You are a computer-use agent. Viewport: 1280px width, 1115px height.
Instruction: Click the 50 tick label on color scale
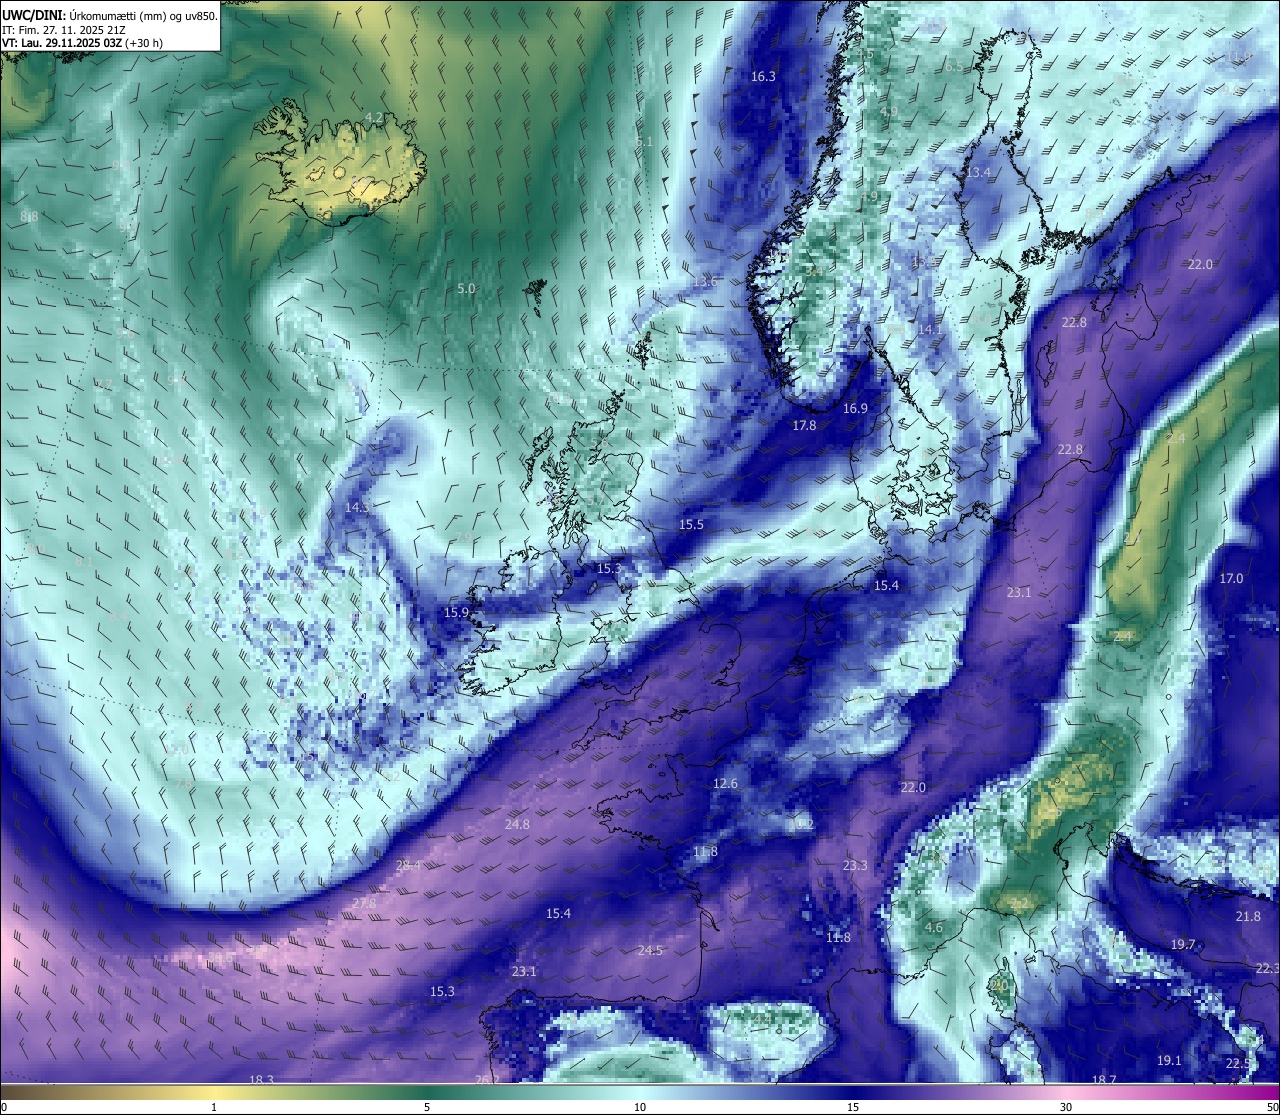(x=1271, y=1107)
